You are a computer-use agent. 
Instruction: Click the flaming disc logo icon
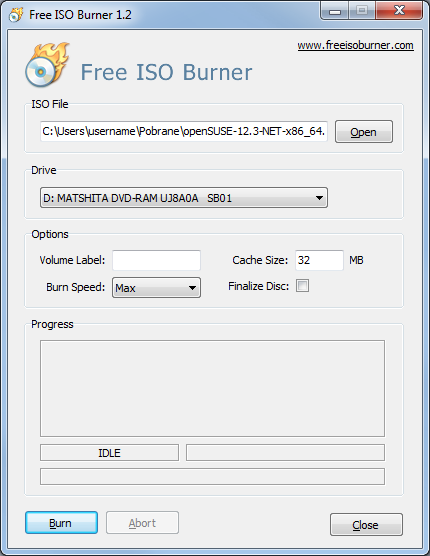[x=47, y=65]
